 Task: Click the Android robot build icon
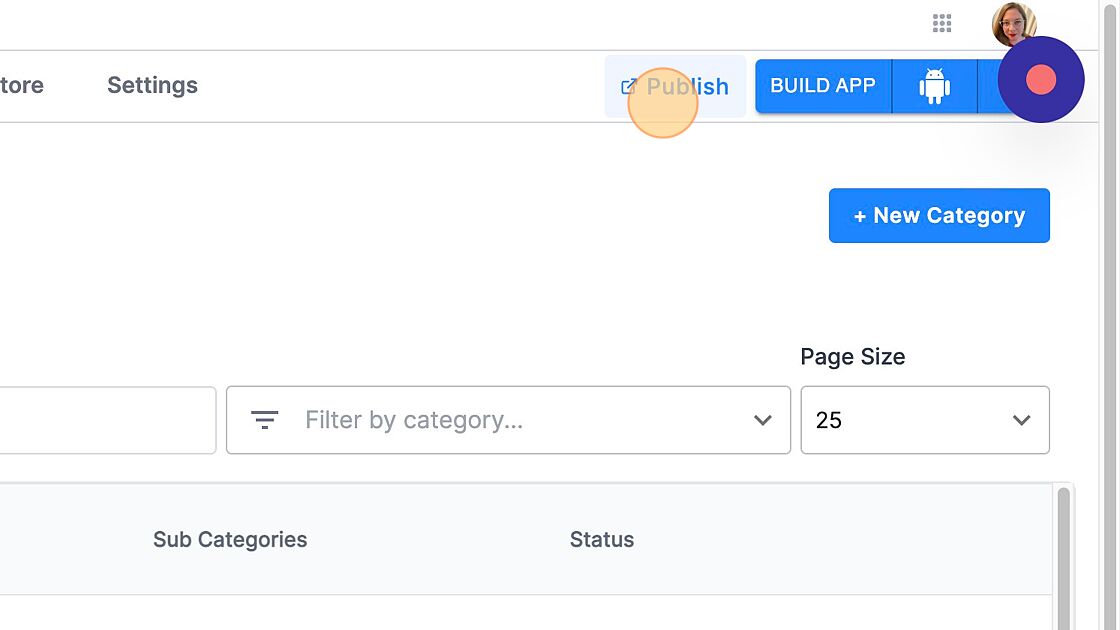[934, 86]
